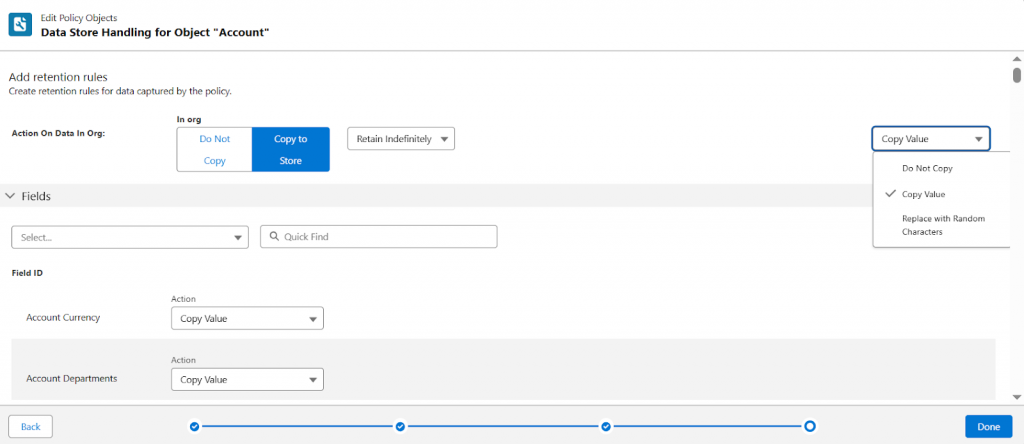
Task: Click the current final progress step circle
Action: click(810, 427)
